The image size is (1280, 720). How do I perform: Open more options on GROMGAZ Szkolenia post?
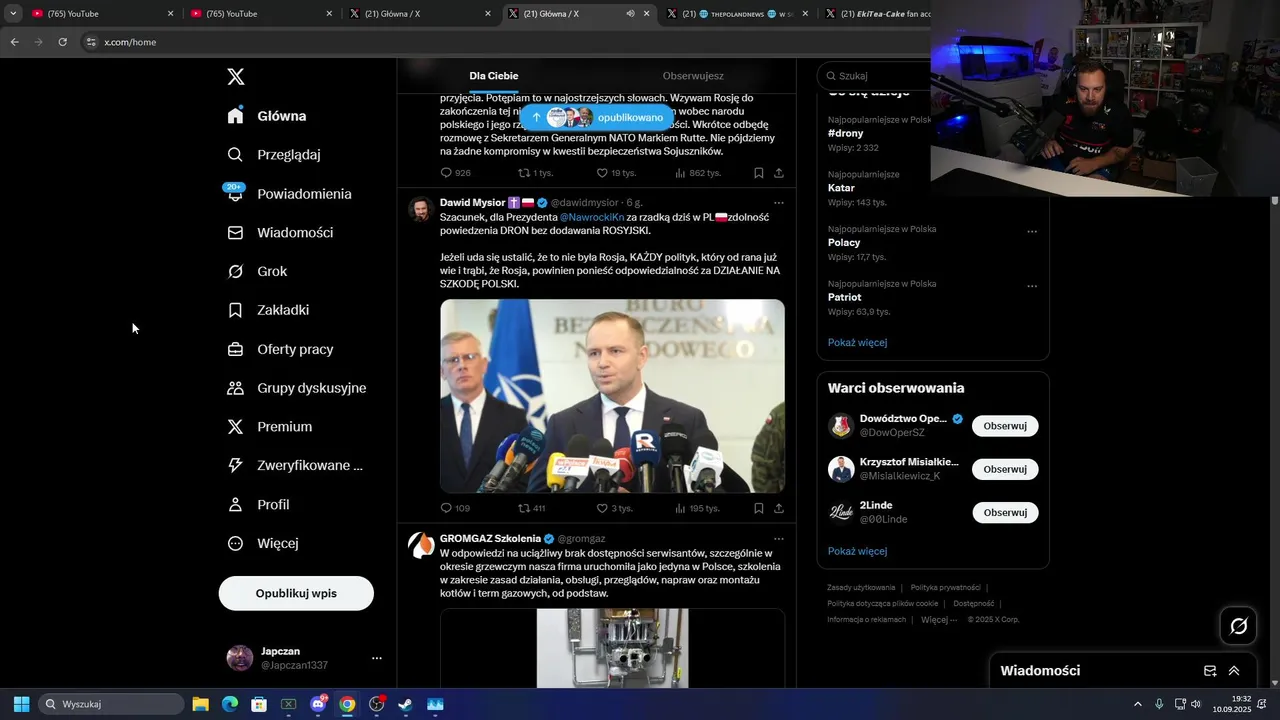pos(779,539)
